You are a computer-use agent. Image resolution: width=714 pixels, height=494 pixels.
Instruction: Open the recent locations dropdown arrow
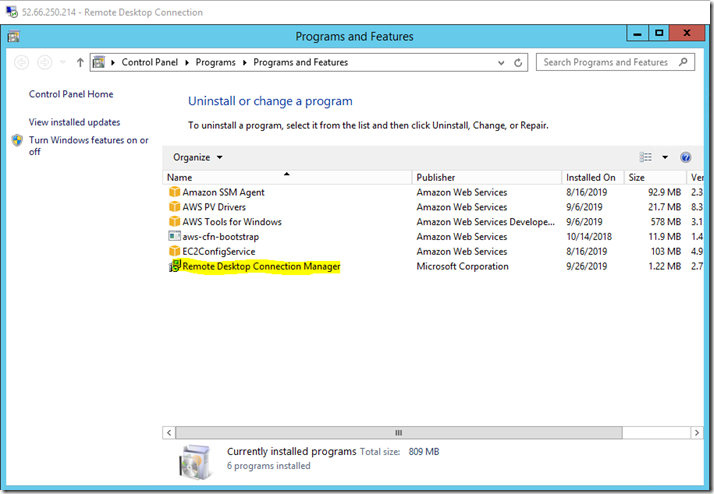63,62
